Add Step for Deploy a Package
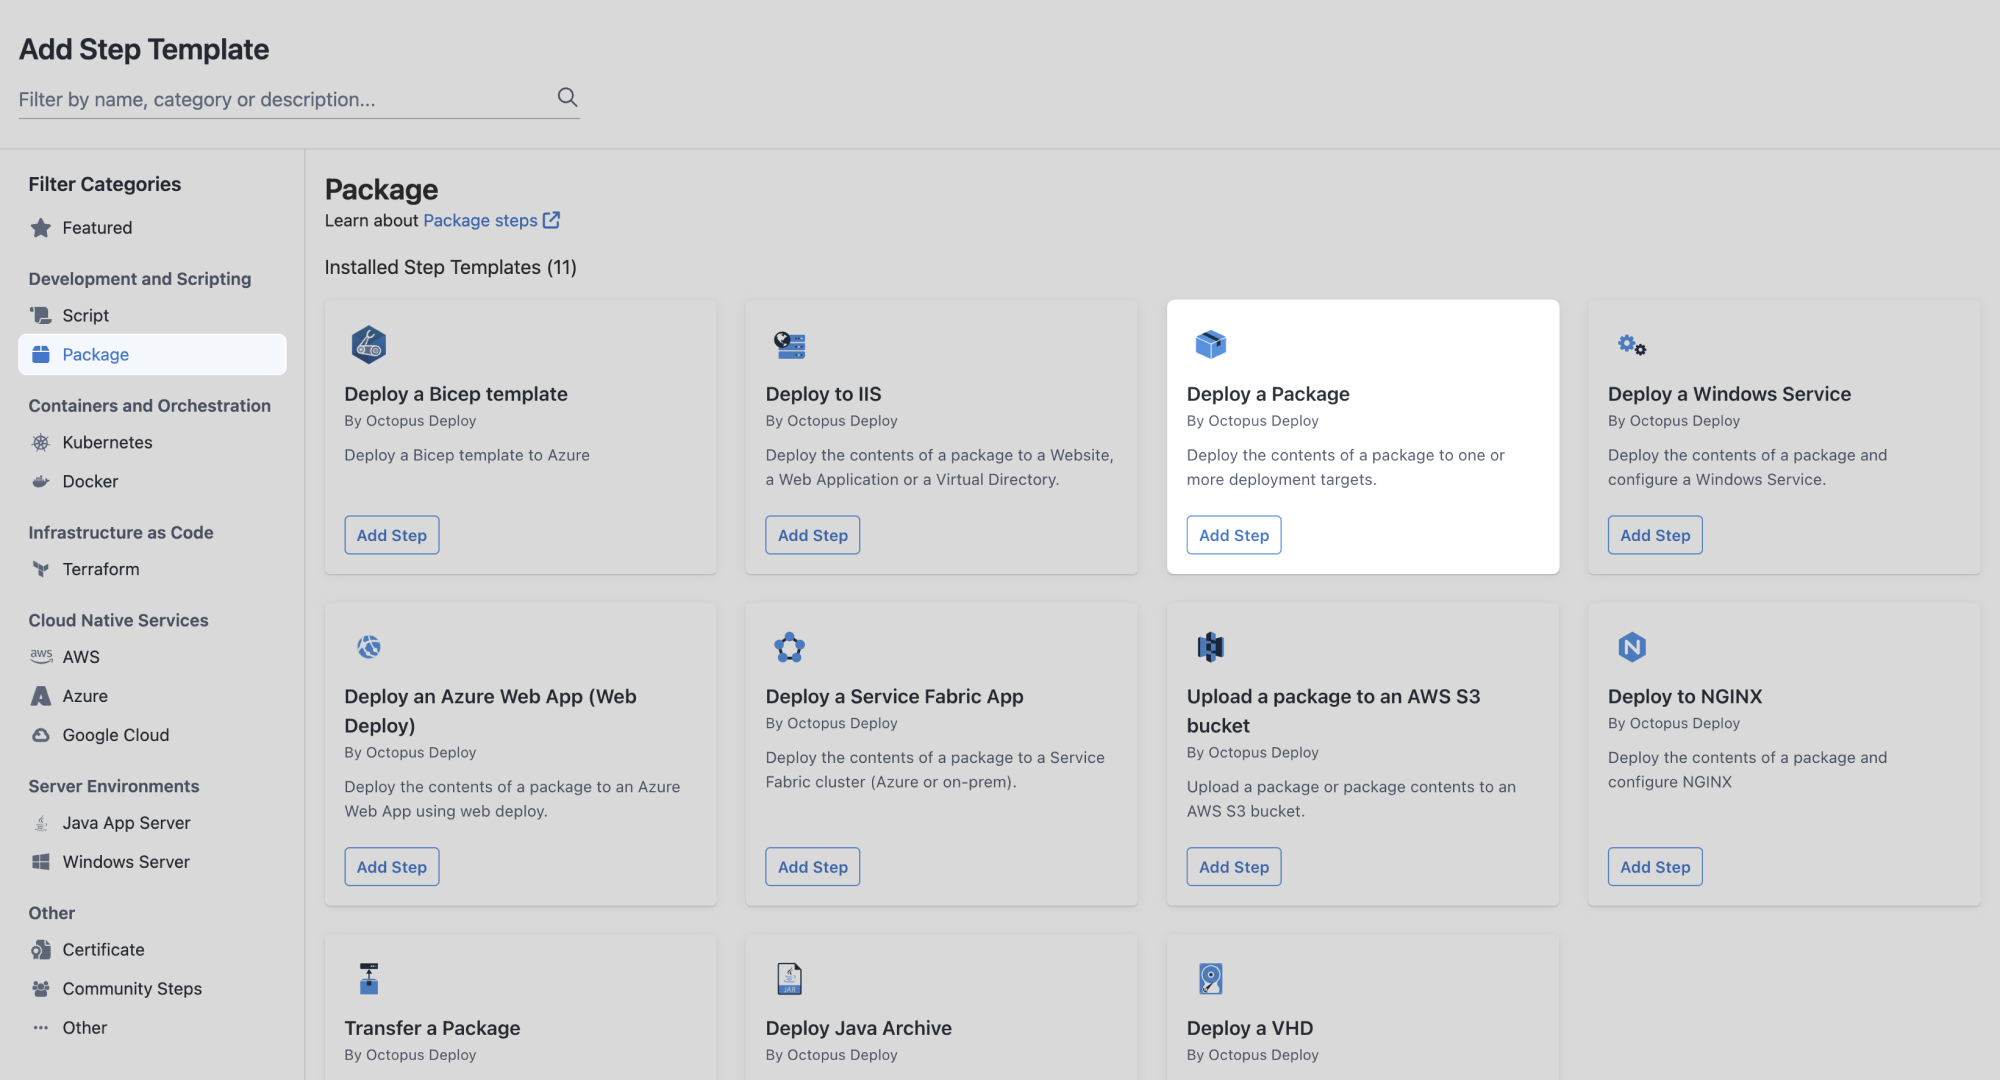2000x1080 pixels. tap(1234, 535)
